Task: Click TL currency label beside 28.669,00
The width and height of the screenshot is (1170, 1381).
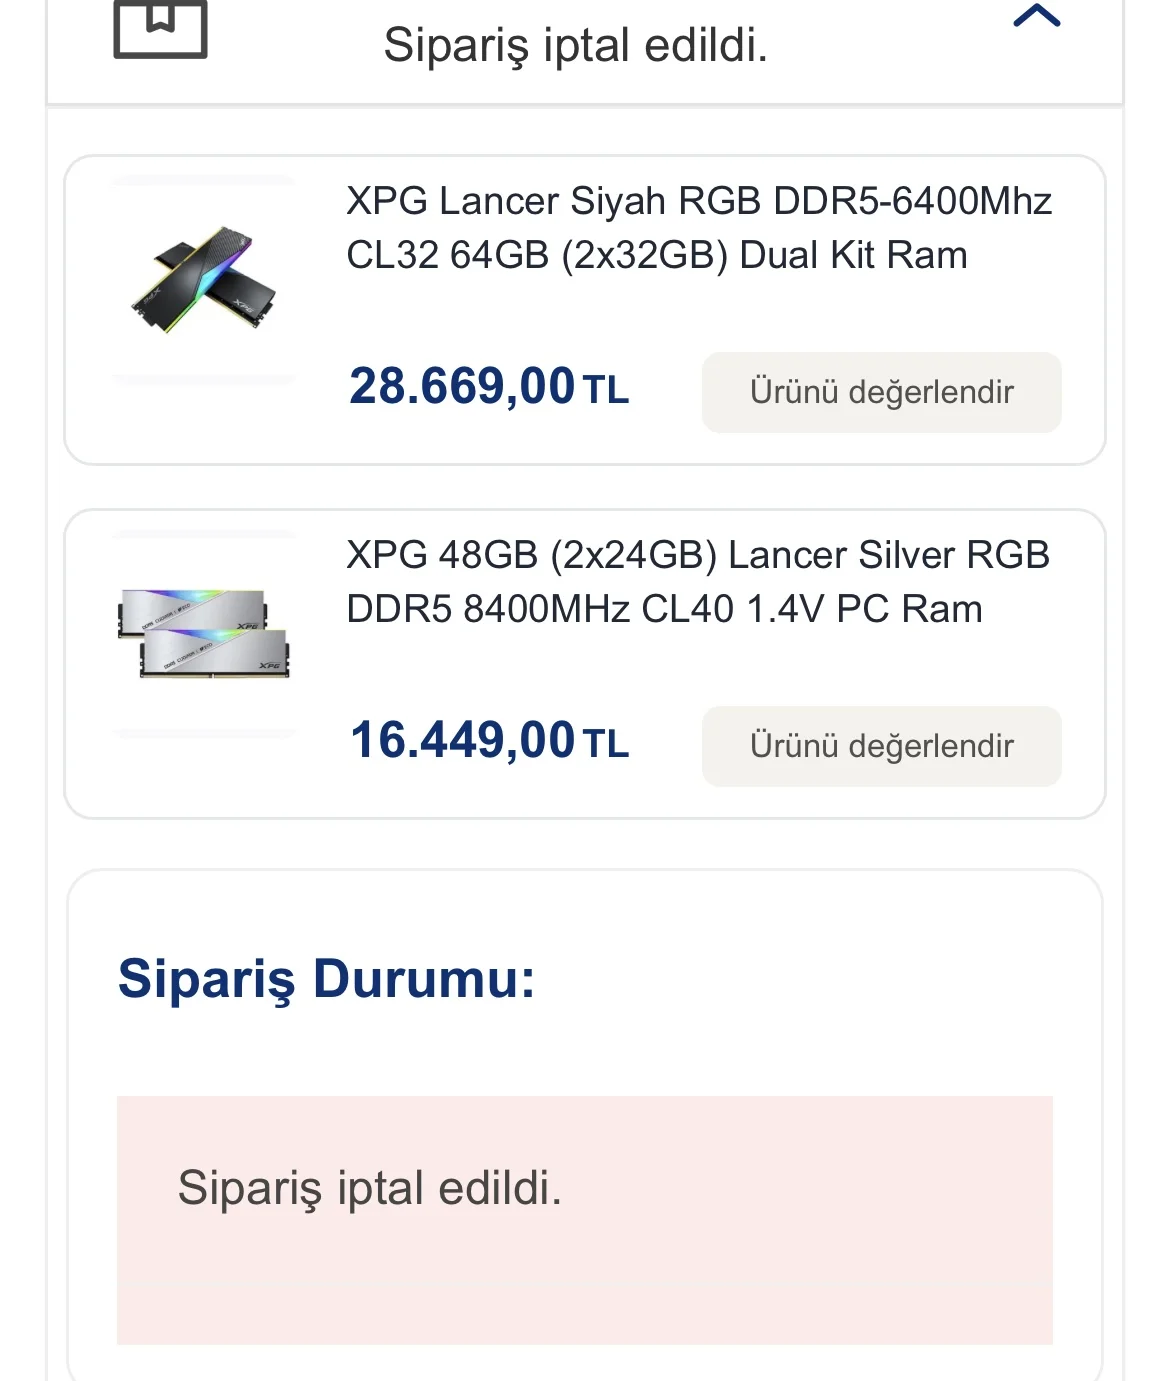Action: coord(606,390)
